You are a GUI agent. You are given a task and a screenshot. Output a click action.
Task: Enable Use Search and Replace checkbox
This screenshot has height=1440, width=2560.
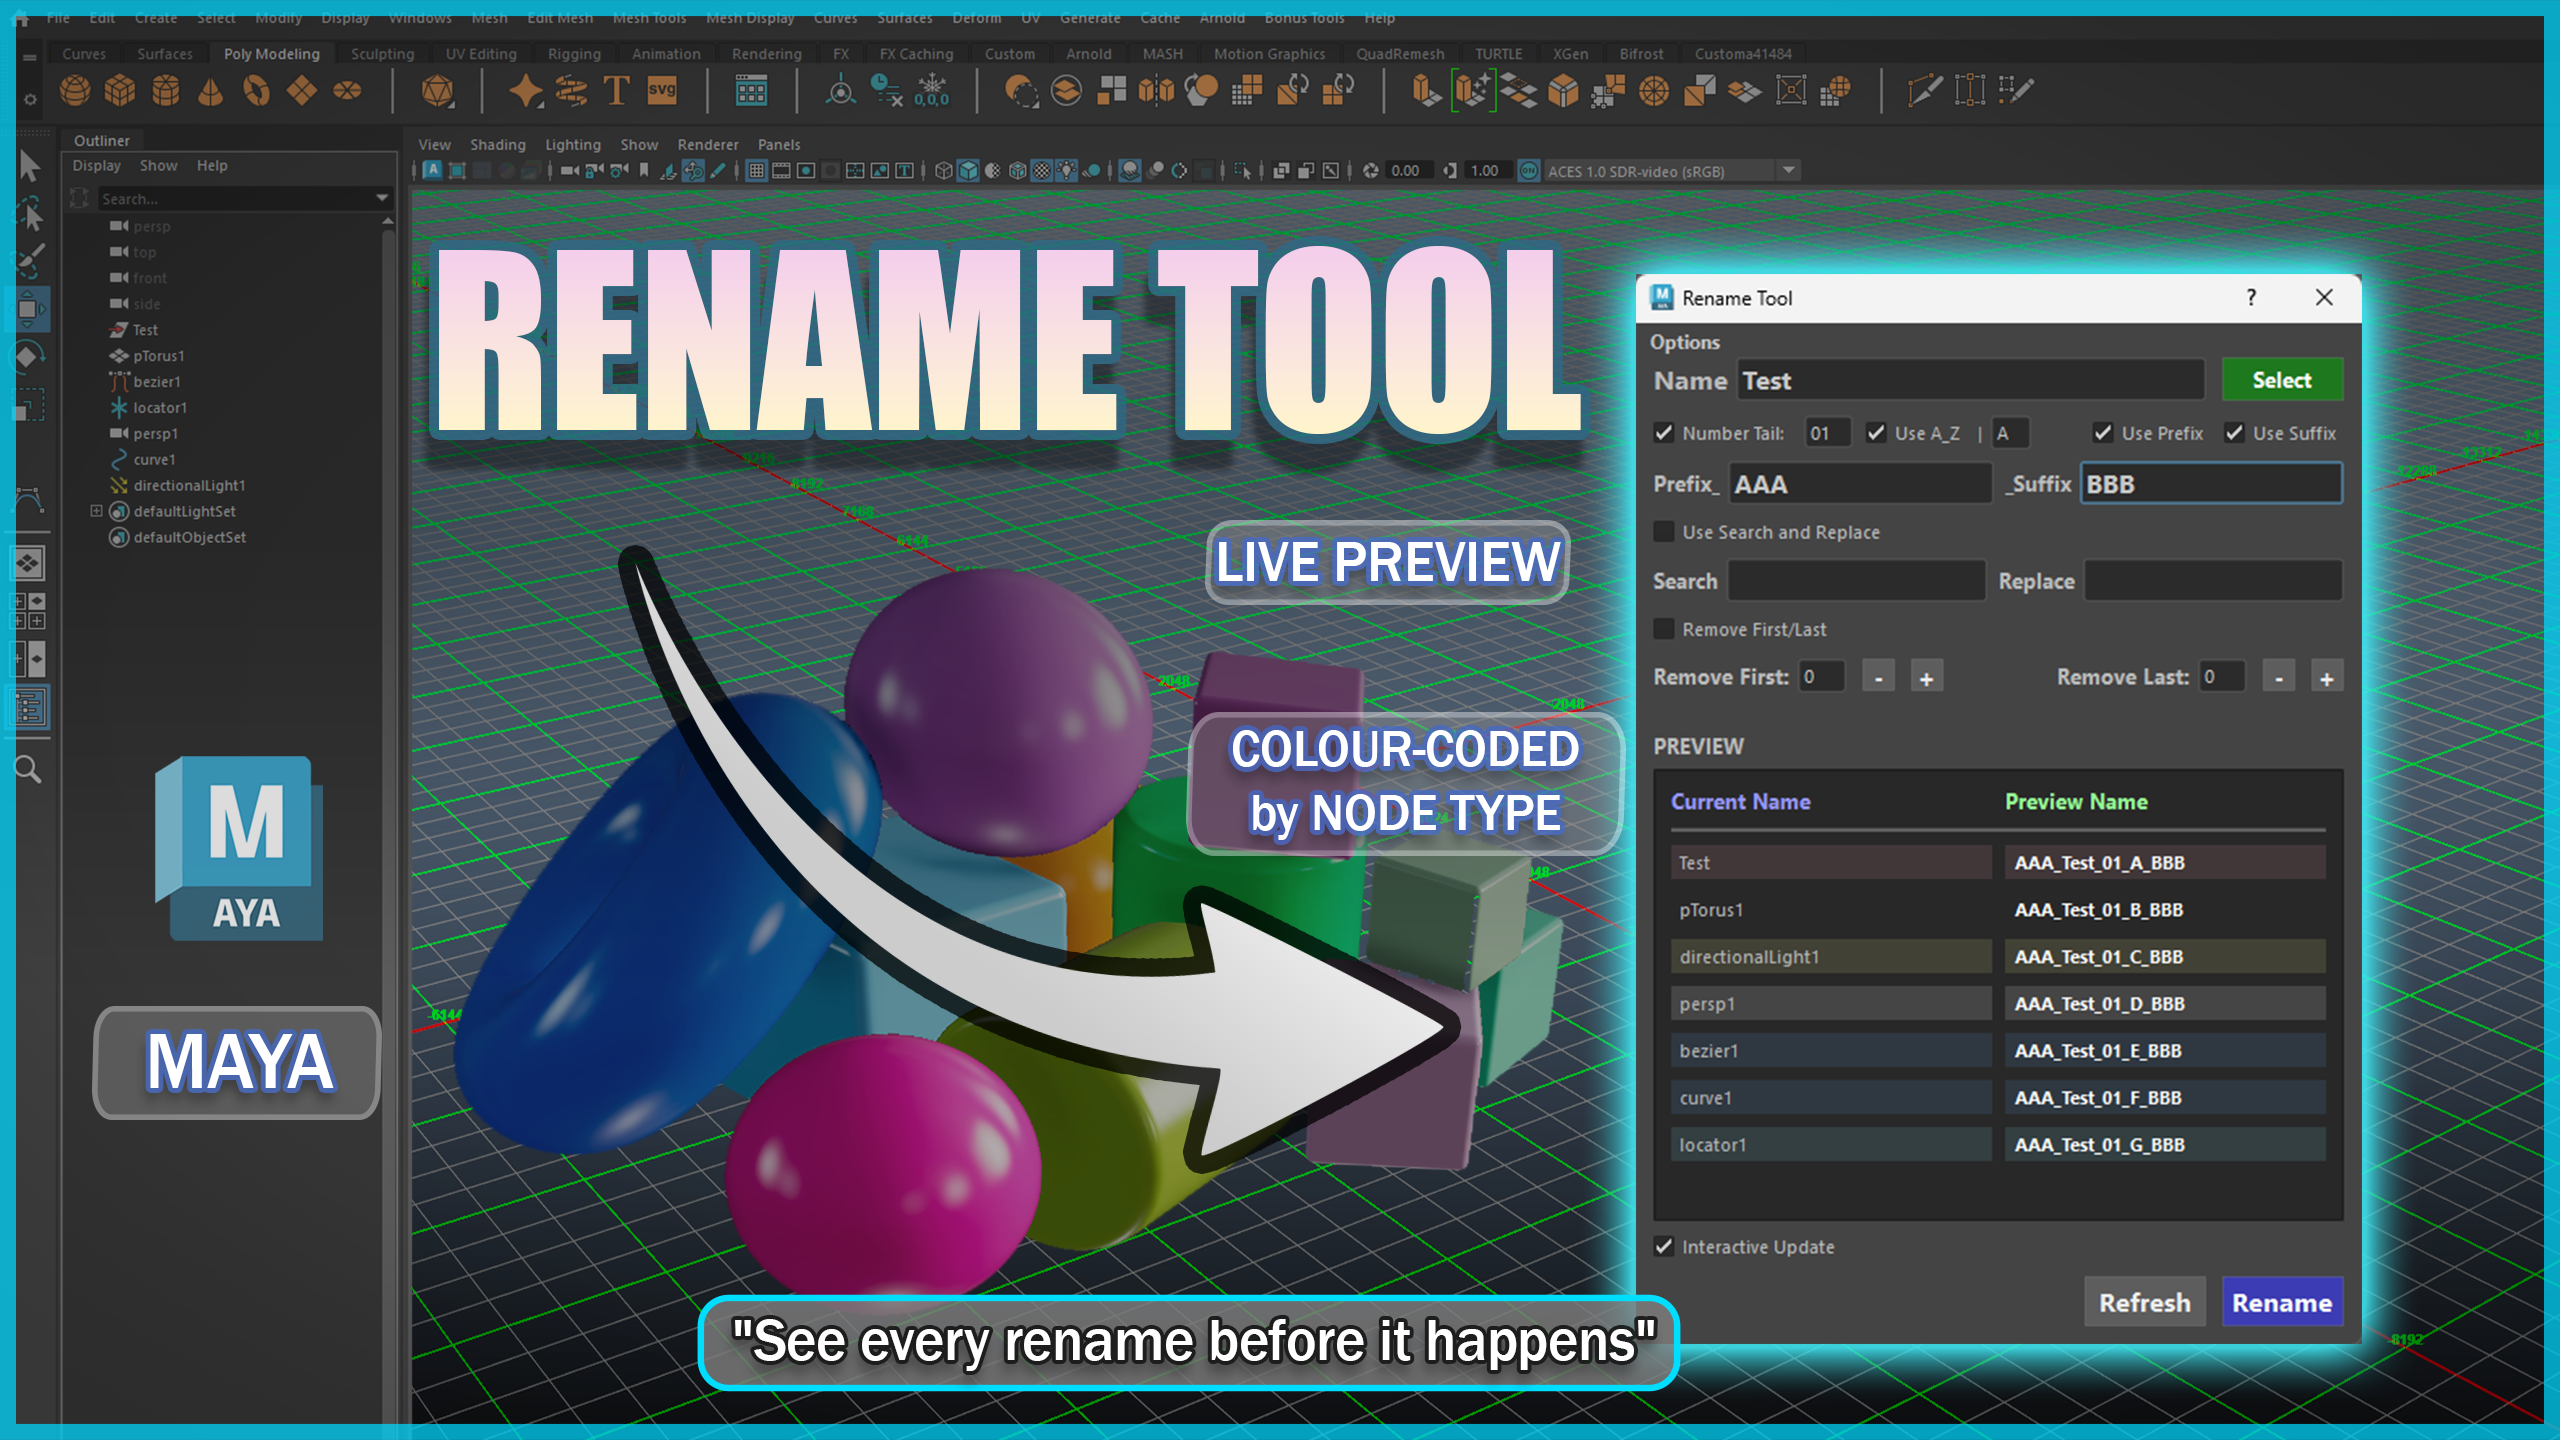click(1664, 532)
